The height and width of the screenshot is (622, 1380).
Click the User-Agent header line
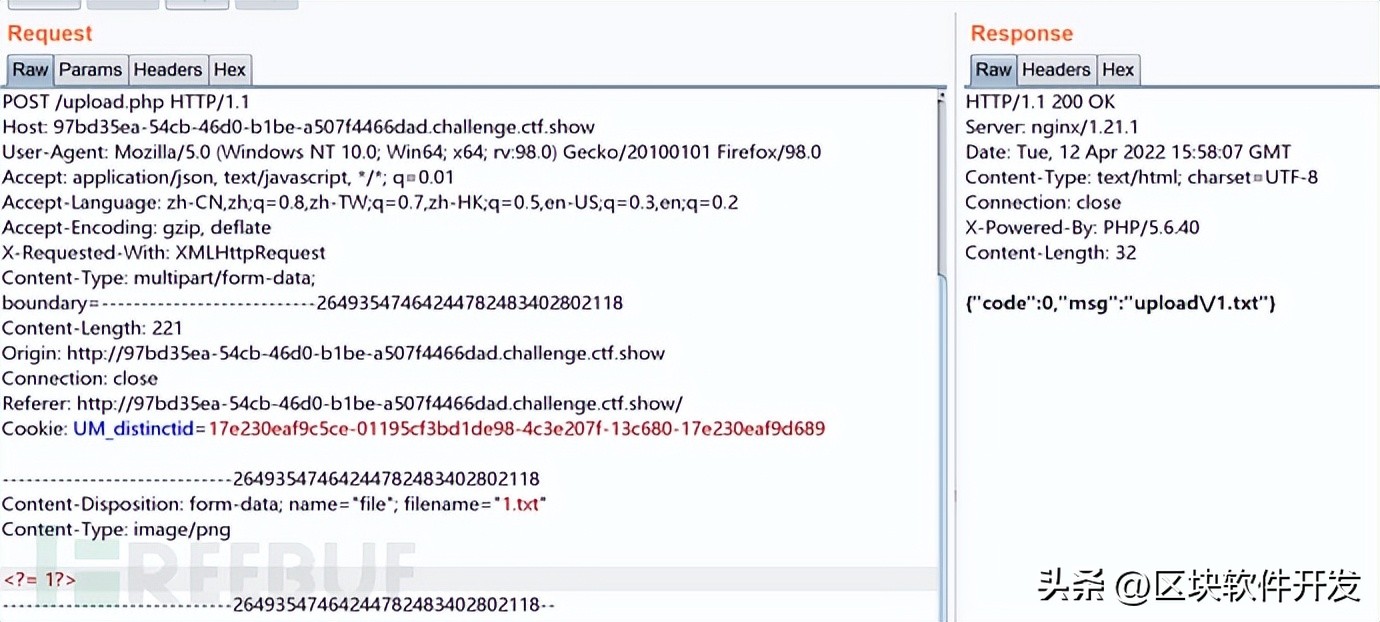point(411,152)
